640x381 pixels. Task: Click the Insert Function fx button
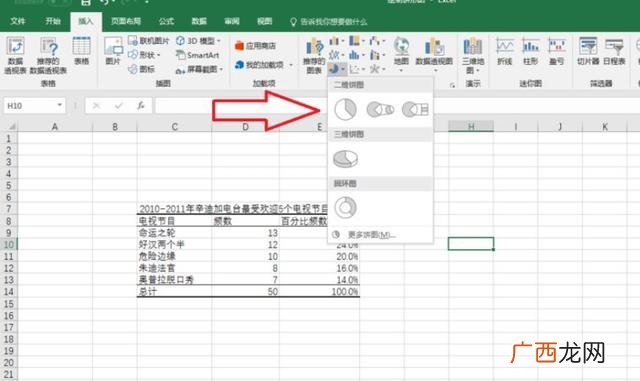coord(141,106)
